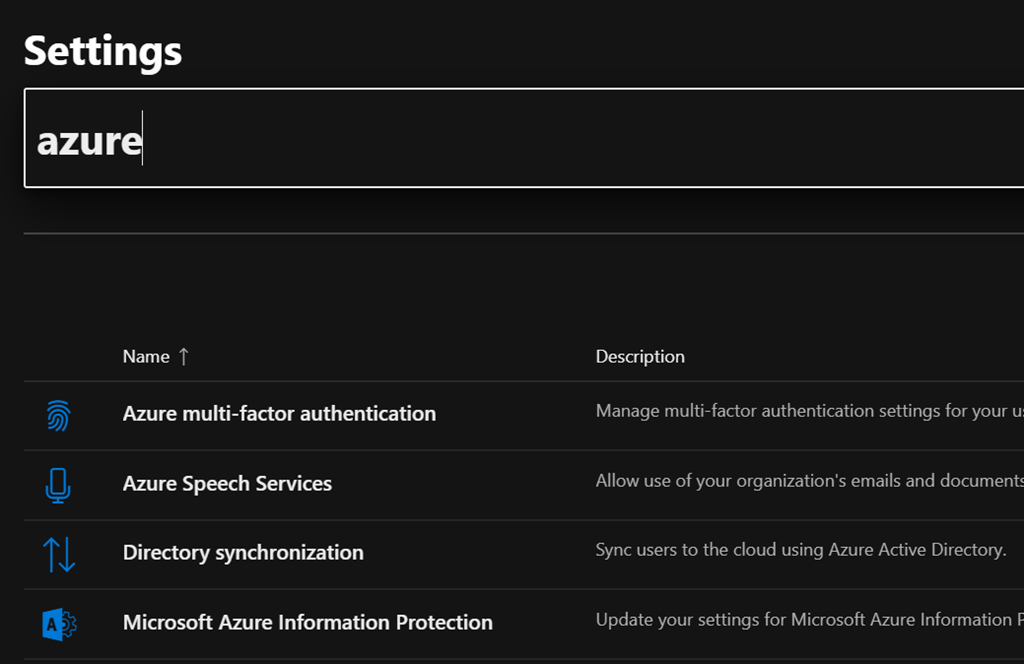Click the fingerprint icon for multi-factor authentication

coord(59,415)
